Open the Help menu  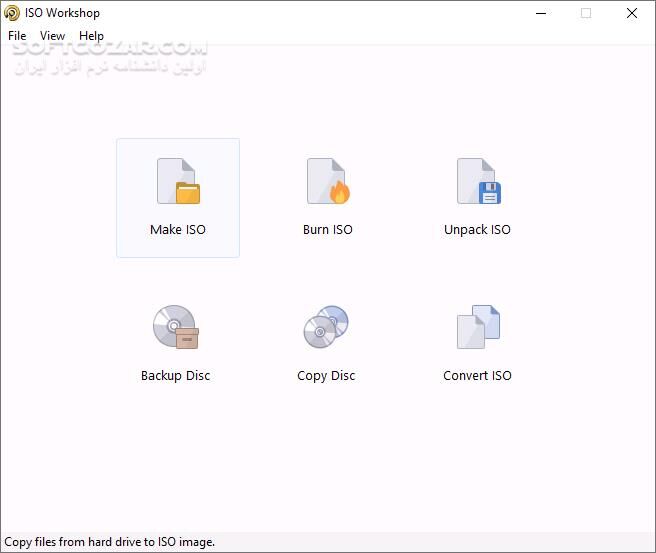(91, 35)
